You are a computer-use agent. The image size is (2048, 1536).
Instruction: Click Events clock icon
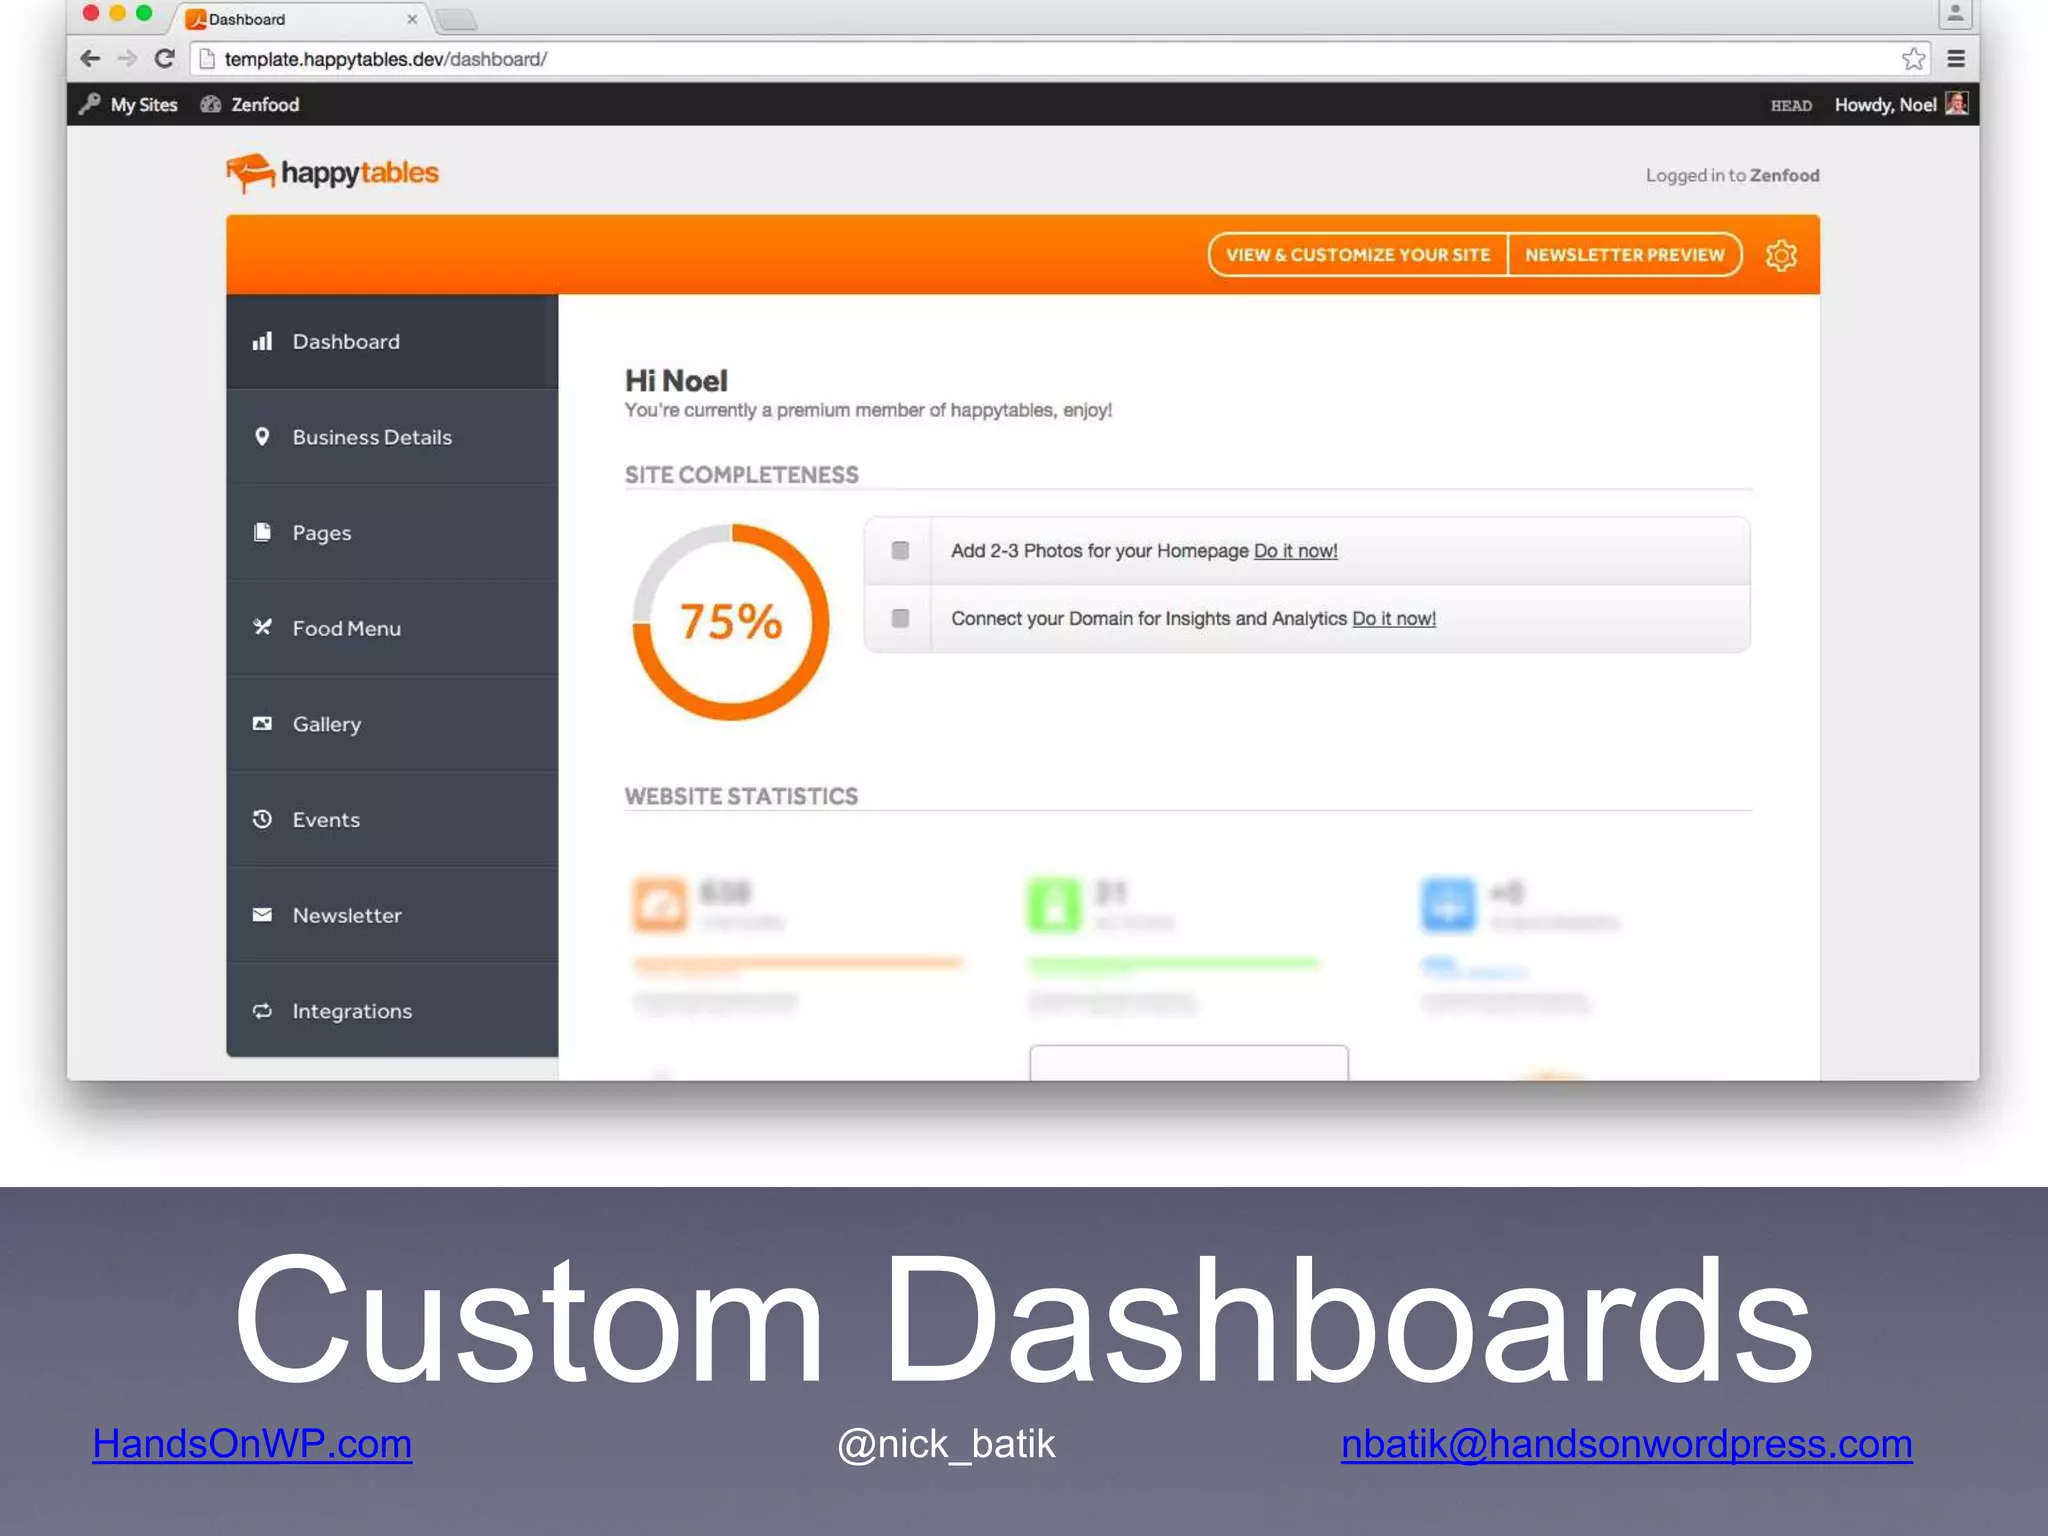tap(262, 819)
